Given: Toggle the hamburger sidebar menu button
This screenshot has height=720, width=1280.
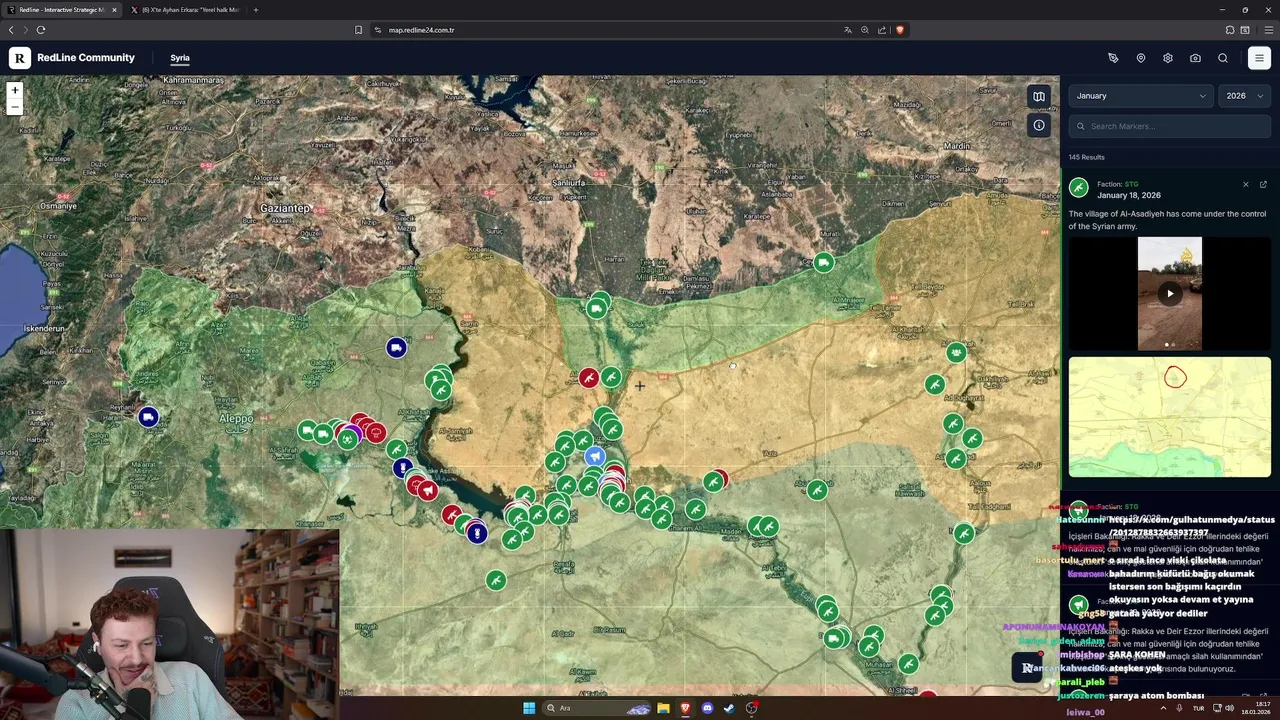Looking at the screenshot, I should tap(1259, 58).
